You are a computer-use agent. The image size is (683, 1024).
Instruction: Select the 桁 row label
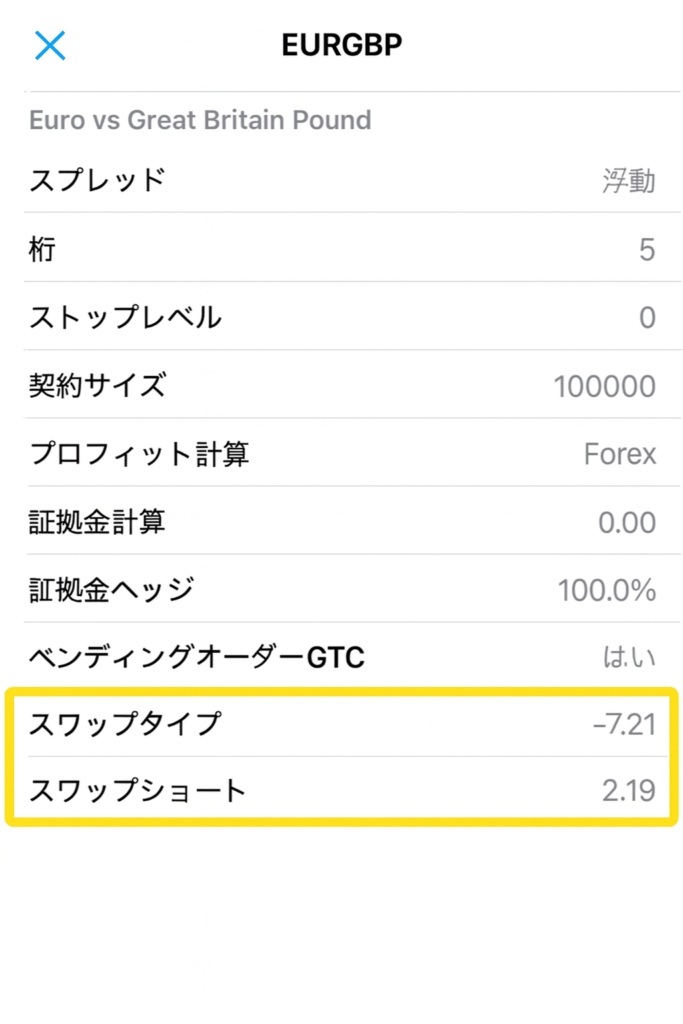point(42,249)
